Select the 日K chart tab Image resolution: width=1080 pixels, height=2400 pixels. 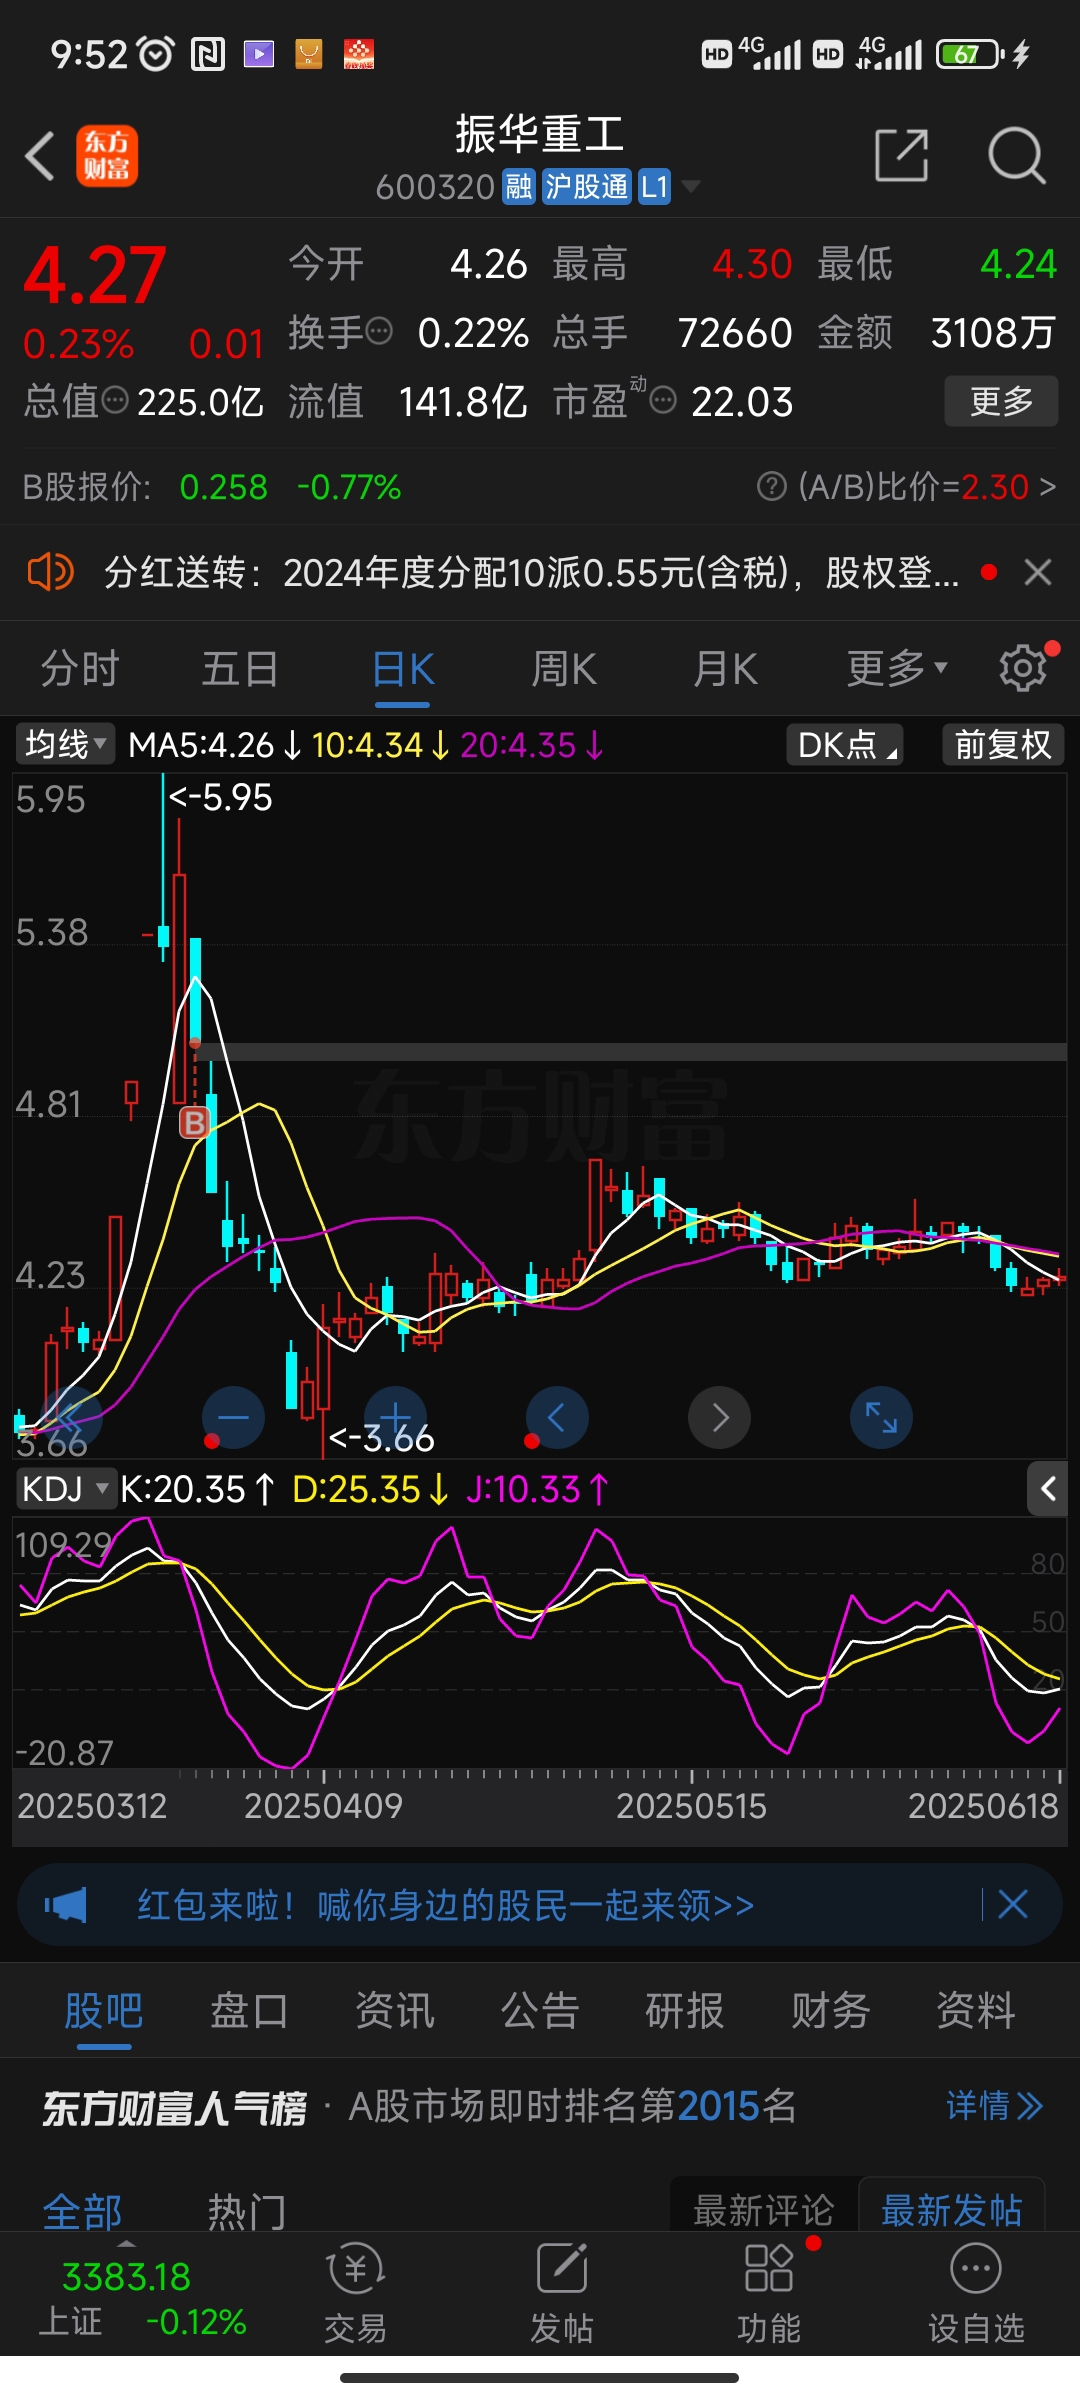pos(403,668)
